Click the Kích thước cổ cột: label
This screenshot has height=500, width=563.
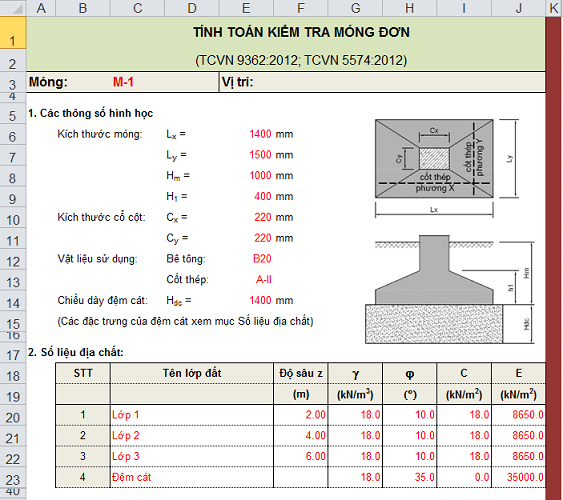point(101,218)
